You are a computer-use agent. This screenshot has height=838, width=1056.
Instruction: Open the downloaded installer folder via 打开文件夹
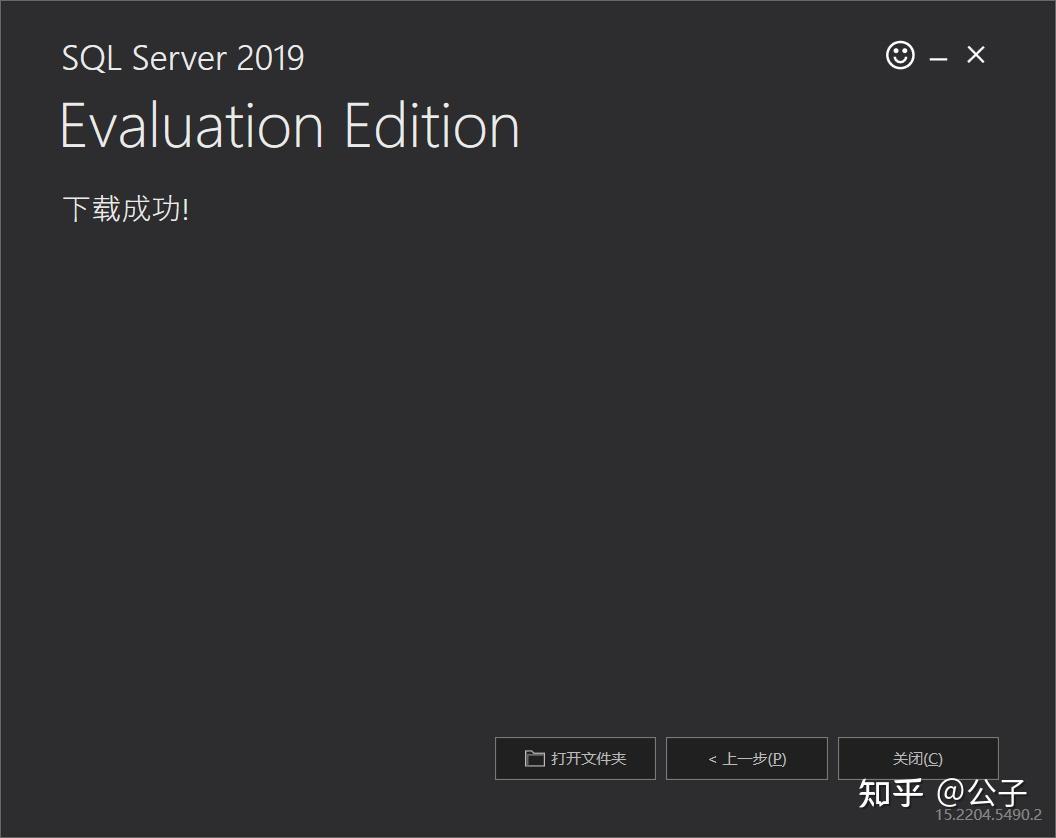(575, 758)
